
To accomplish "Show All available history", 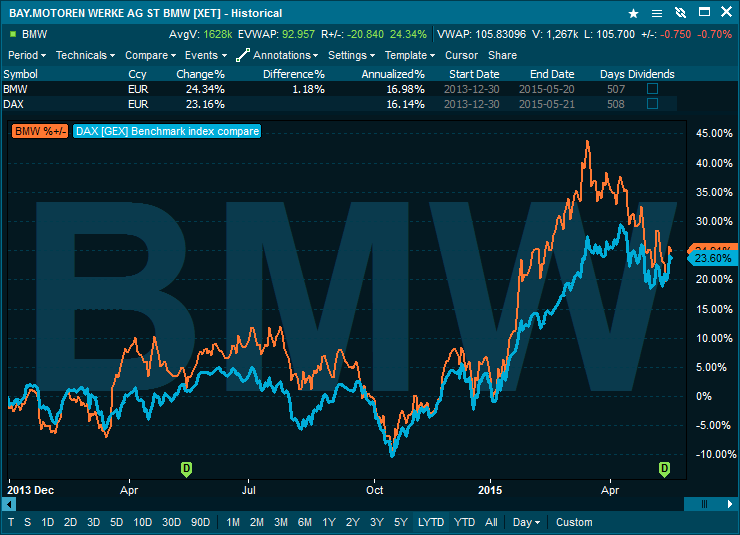I will tap(491, 522).
